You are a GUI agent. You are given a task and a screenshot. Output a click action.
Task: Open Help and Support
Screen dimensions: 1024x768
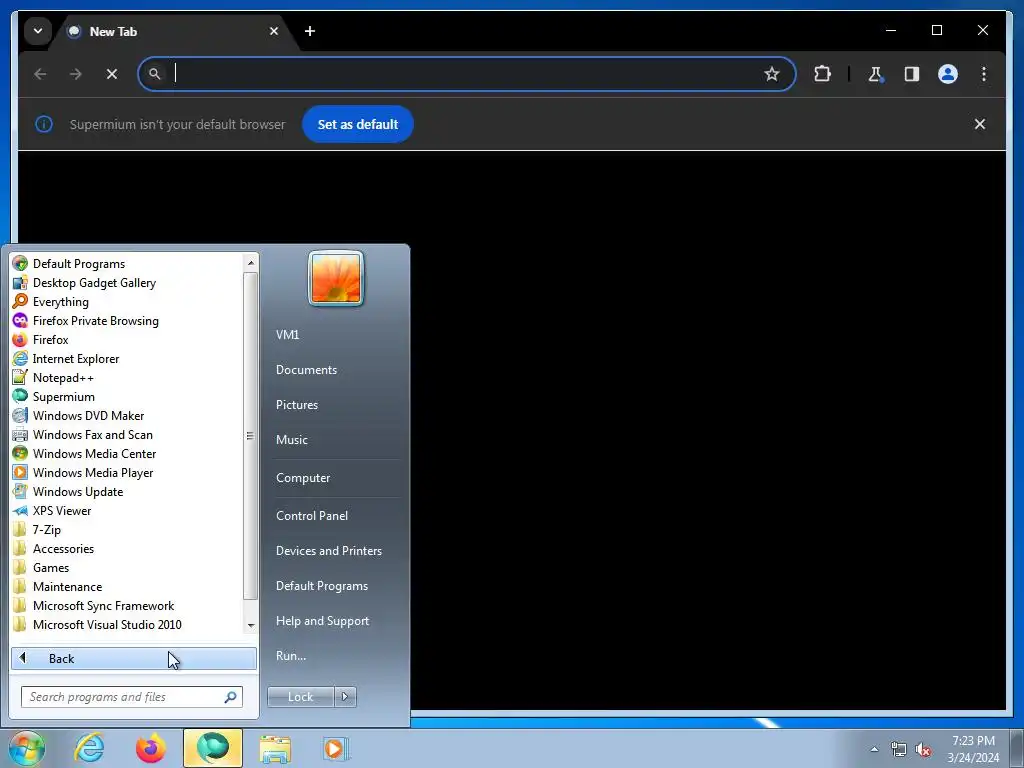(x=323, y=621)
